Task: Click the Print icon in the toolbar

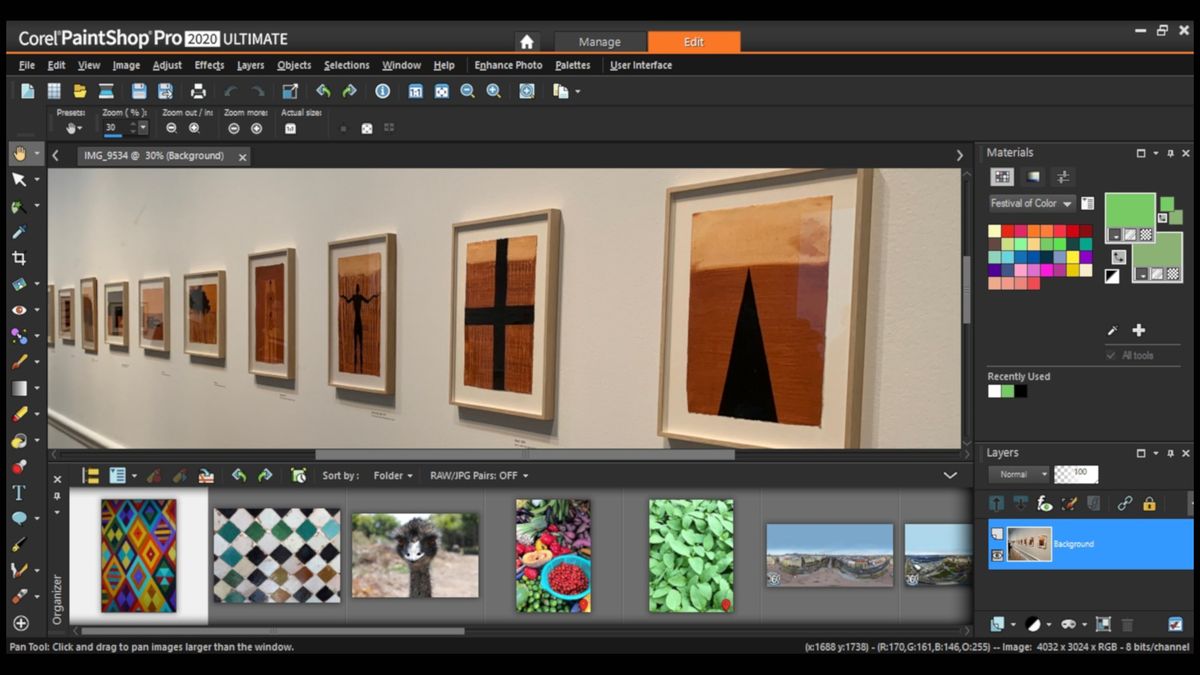Action: point(199,91)
